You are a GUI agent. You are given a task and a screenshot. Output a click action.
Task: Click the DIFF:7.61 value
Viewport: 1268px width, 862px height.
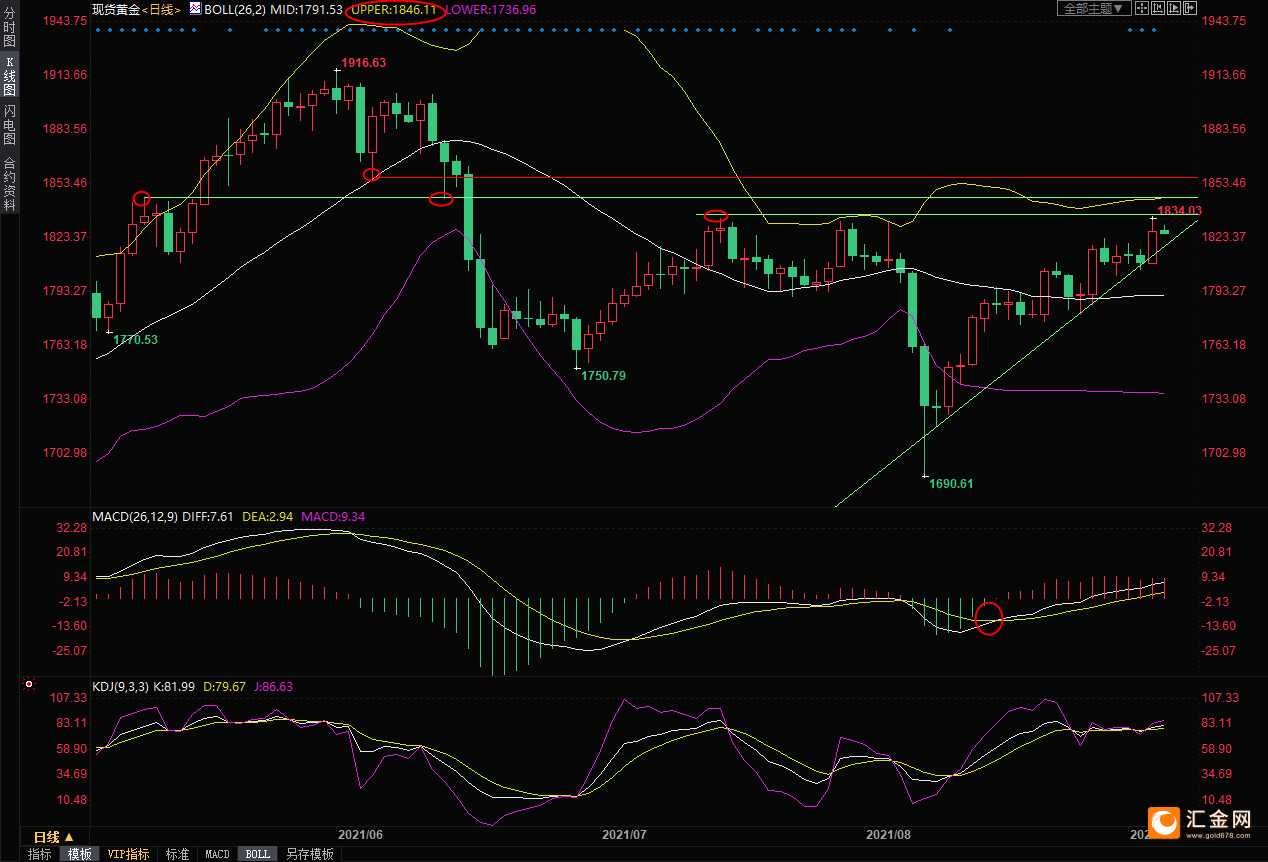208,517
